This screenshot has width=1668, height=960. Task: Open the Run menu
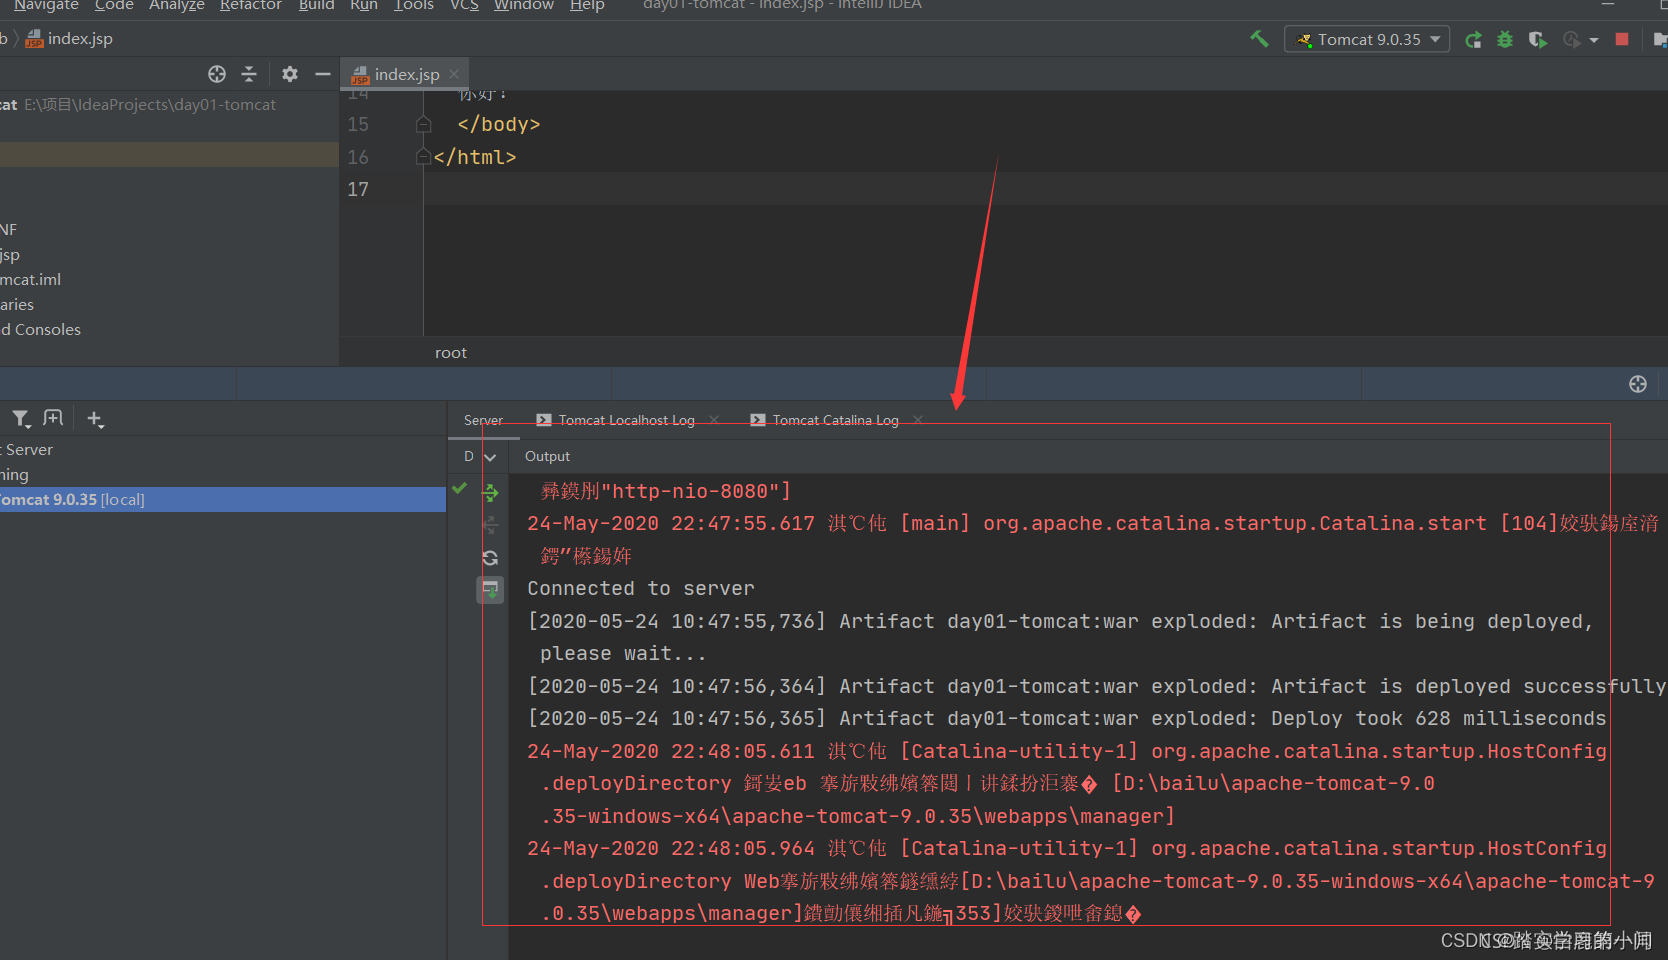pyautogui.click(x=364, y=5)
